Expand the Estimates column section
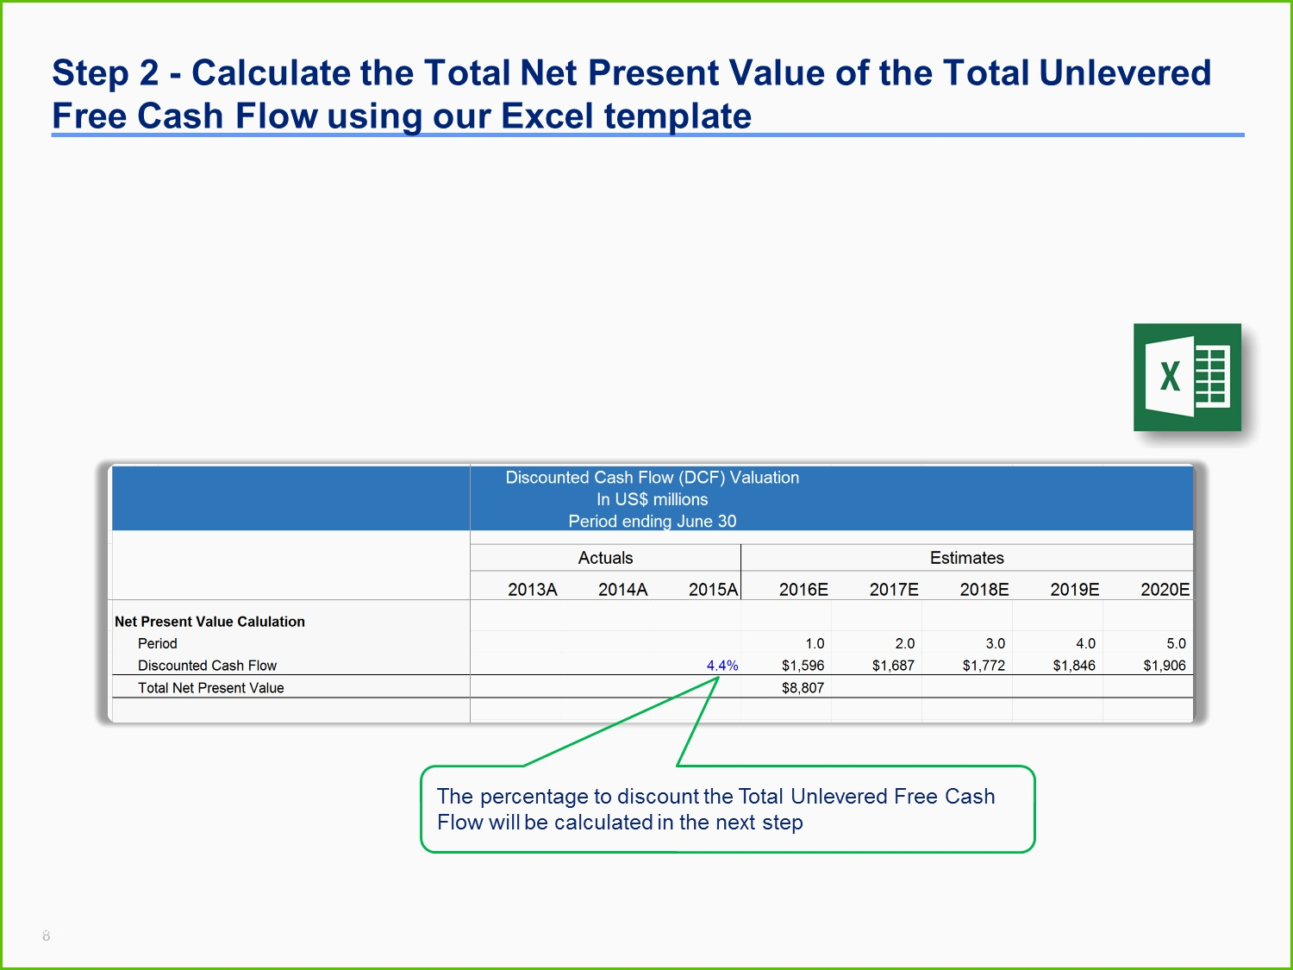The width and height of the screenshot is (1293, 970). click(x=966, y=557)
